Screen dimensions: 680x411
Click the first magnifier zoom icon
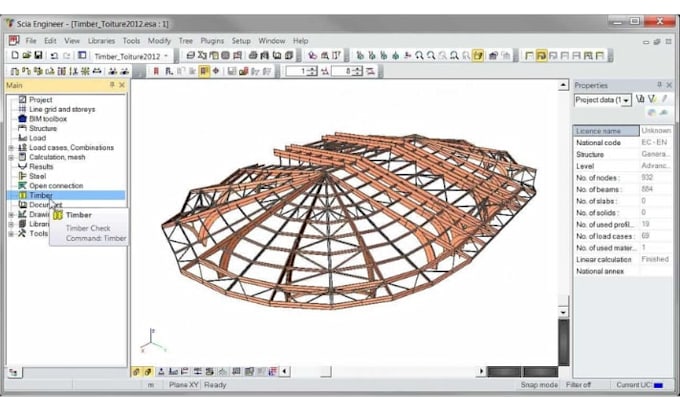pyautogui.click(x=419, y=55)
